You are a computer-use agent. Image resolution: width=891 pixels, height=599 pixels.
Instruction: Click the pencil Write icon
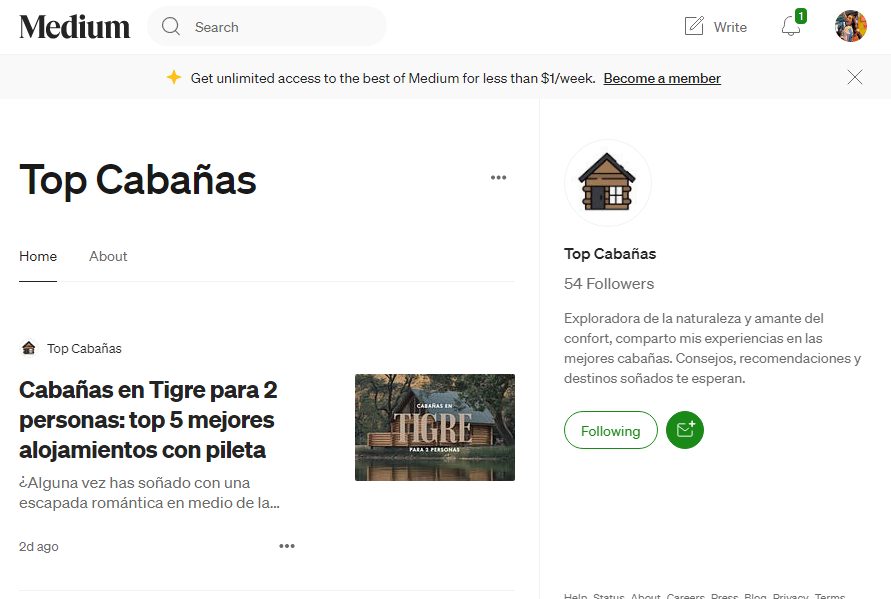[694, 26]
